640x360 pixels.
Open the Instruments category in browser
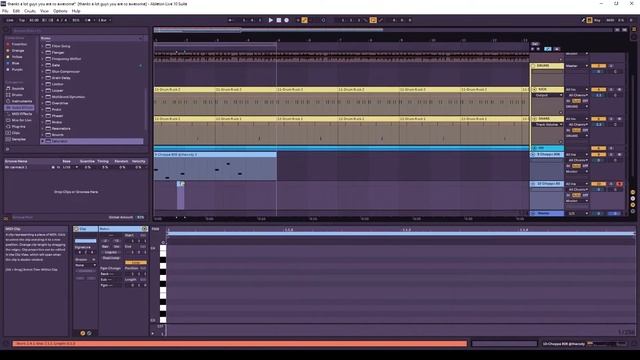tap(19, 101)
